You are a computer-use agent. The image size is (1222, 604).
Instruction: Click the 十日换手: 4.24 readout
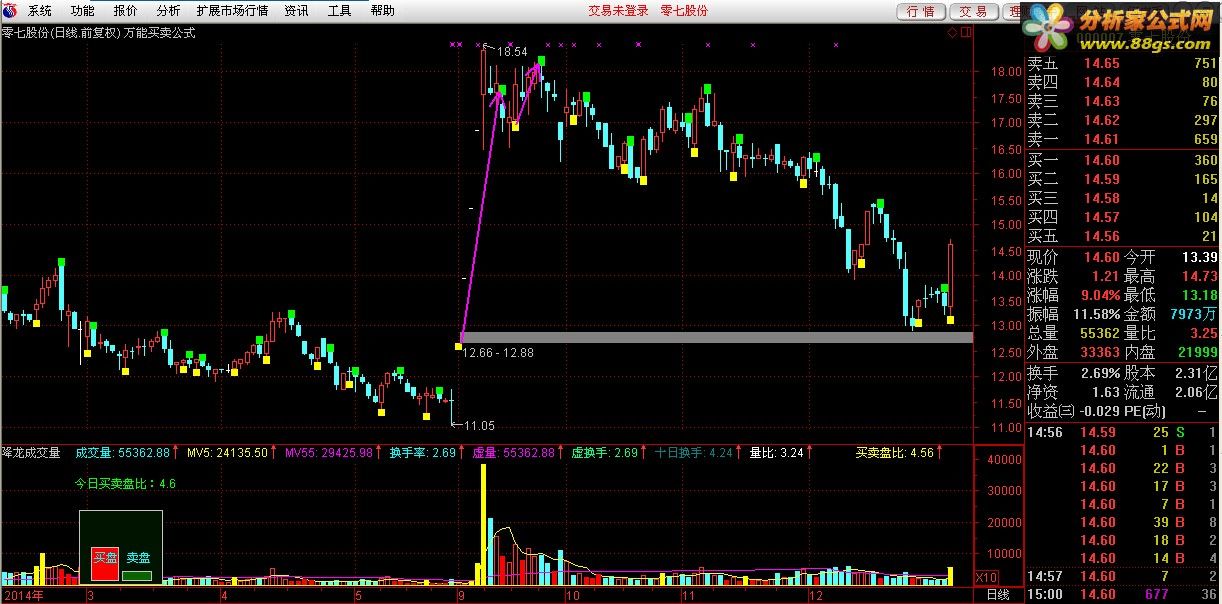pyautogui.click(x=694, y=453)
